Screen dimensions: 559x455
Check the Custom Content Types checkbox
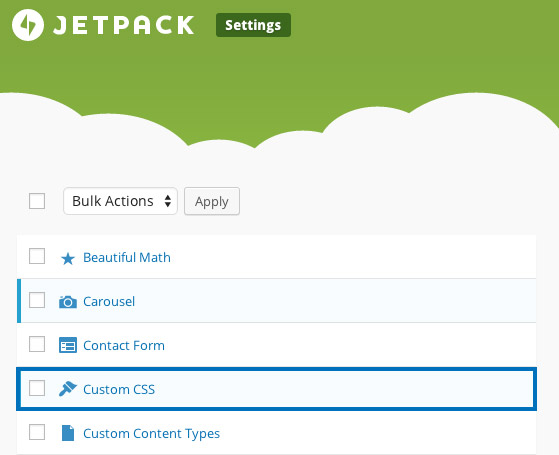tap(37, 432)
